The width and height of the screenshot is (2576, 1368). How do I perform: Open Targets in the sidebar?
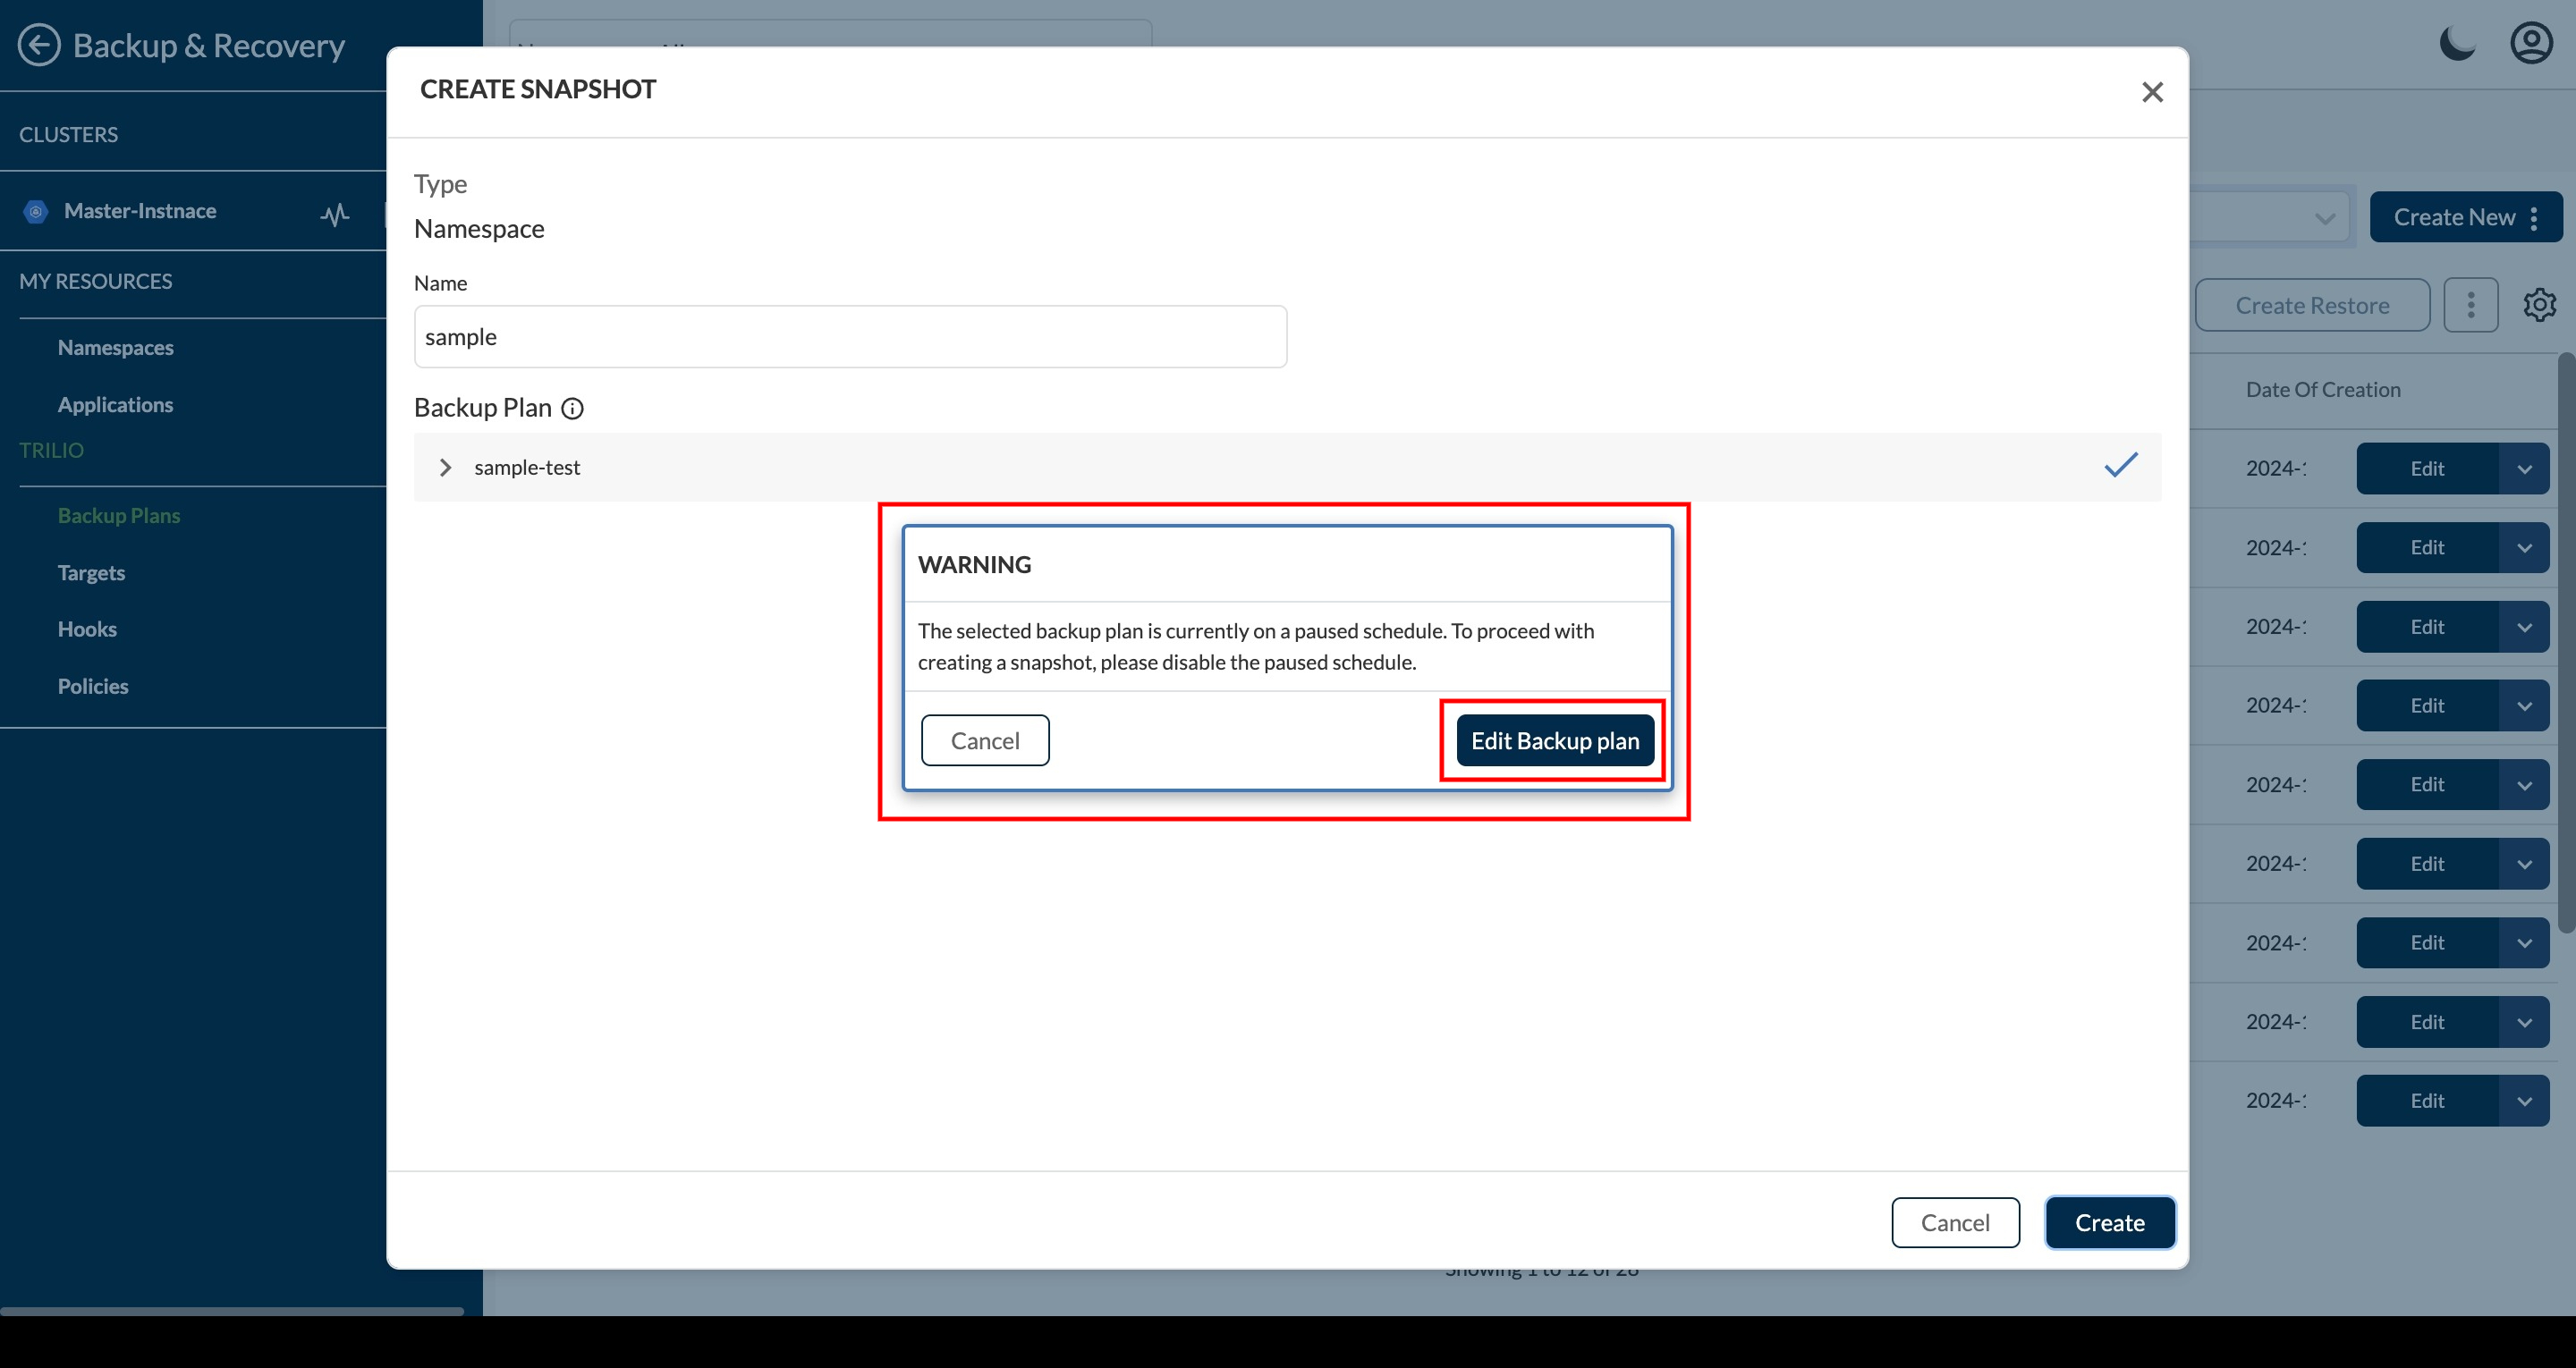pos(91,573)
